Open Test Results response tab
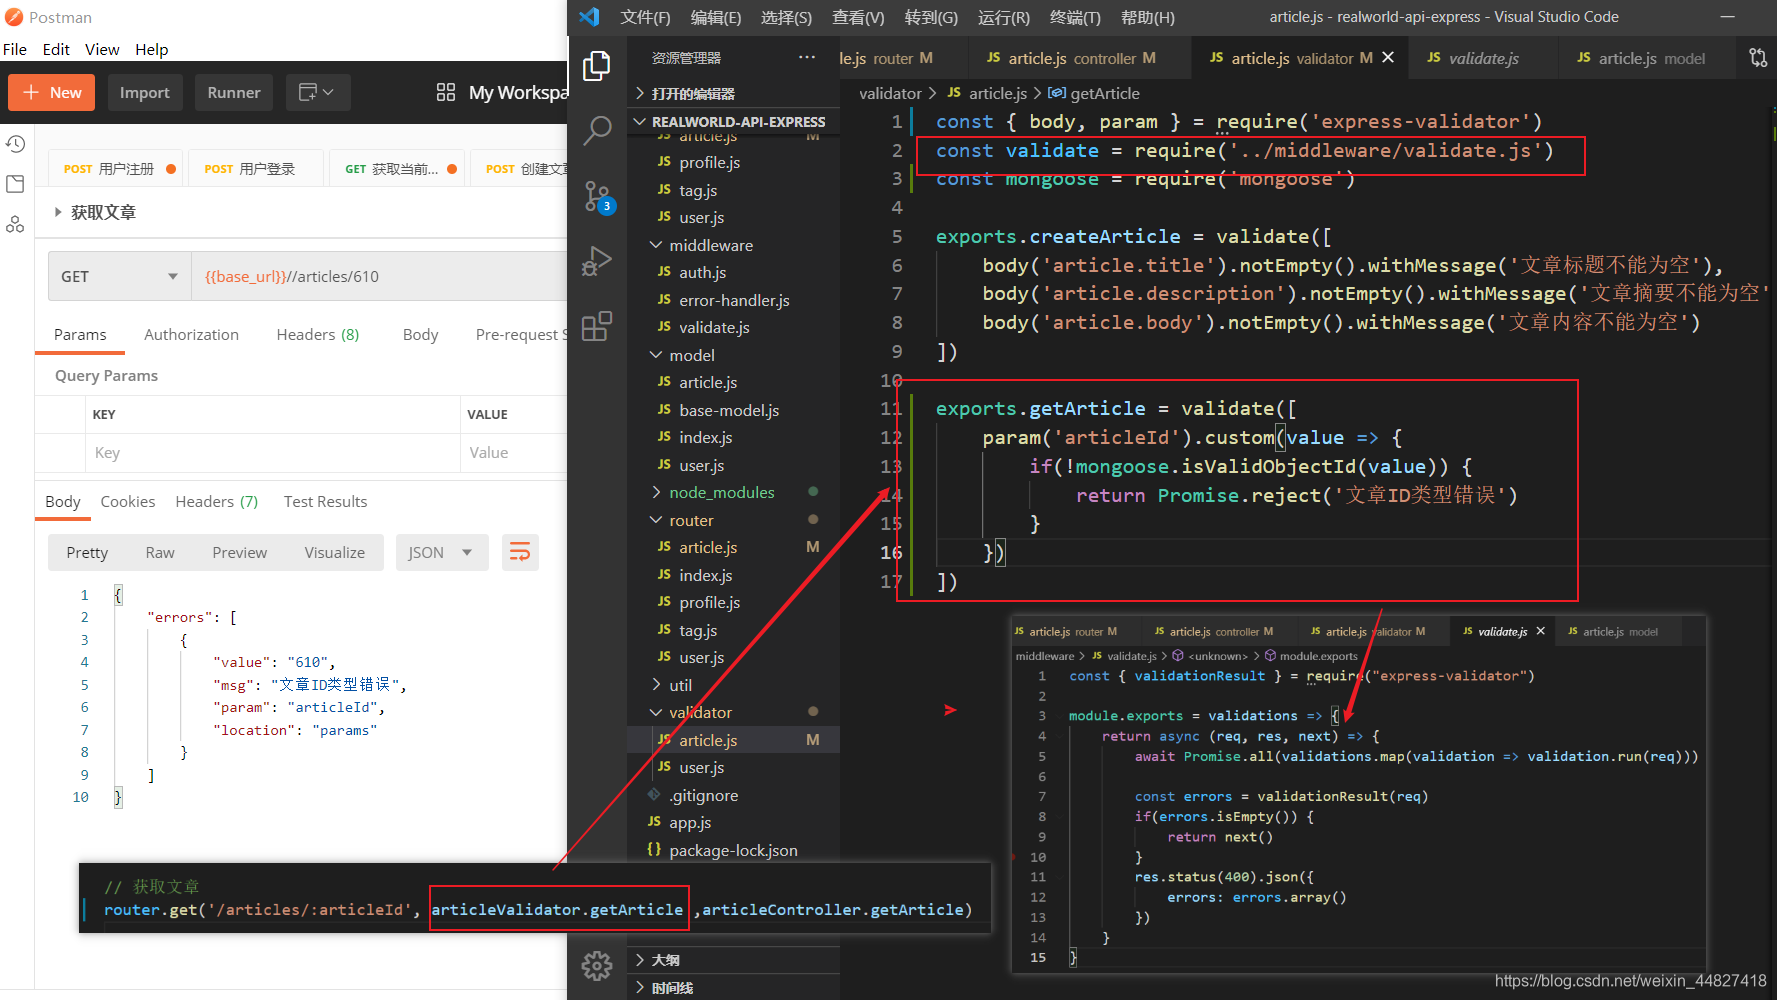Image resolution: width=1777 pixels, height=1000 pixels. (x=325, y=502)
